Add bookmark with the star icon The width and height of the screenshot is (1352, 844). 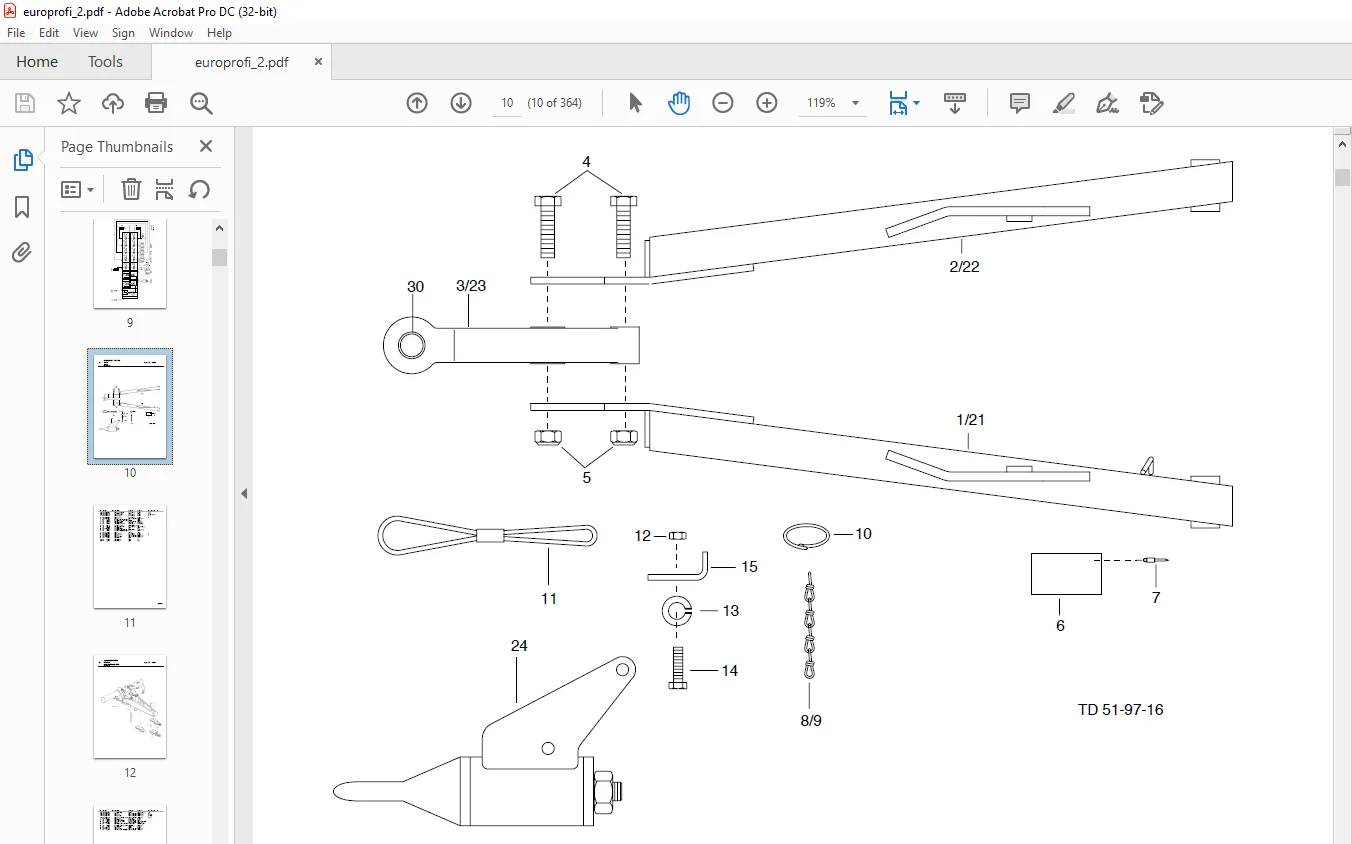coord(68,103)
